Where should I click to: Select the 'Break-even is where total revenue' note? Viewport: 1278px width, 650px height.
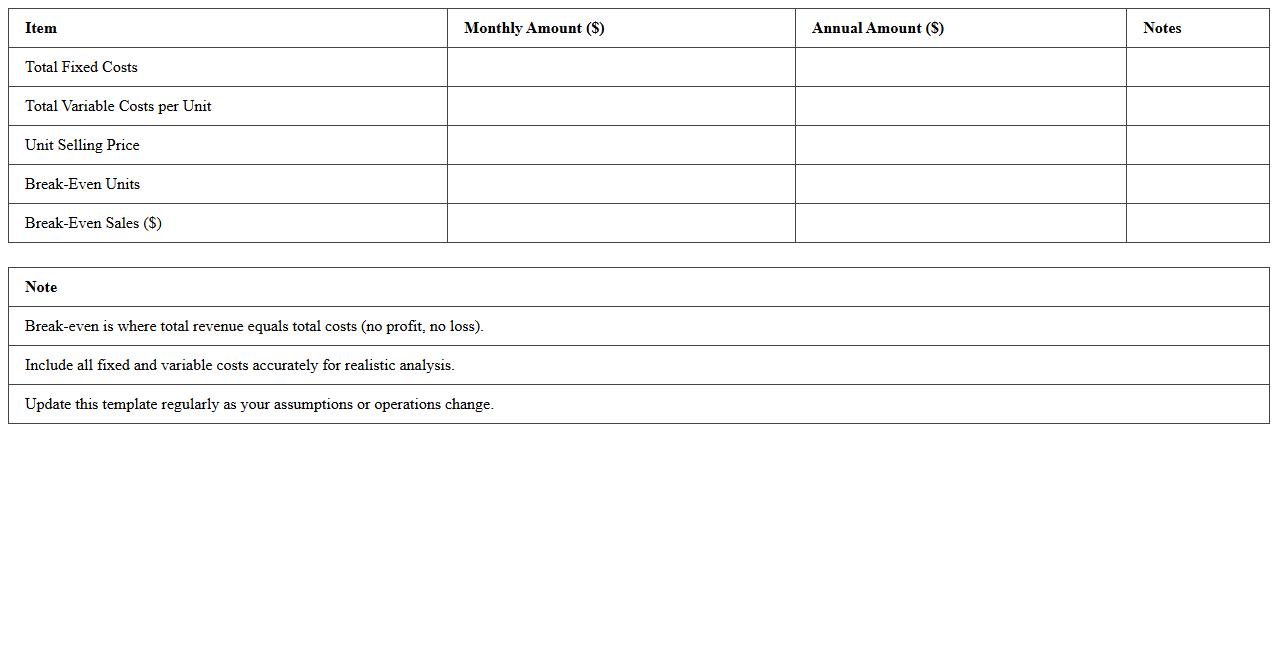[x=254, y=326]
